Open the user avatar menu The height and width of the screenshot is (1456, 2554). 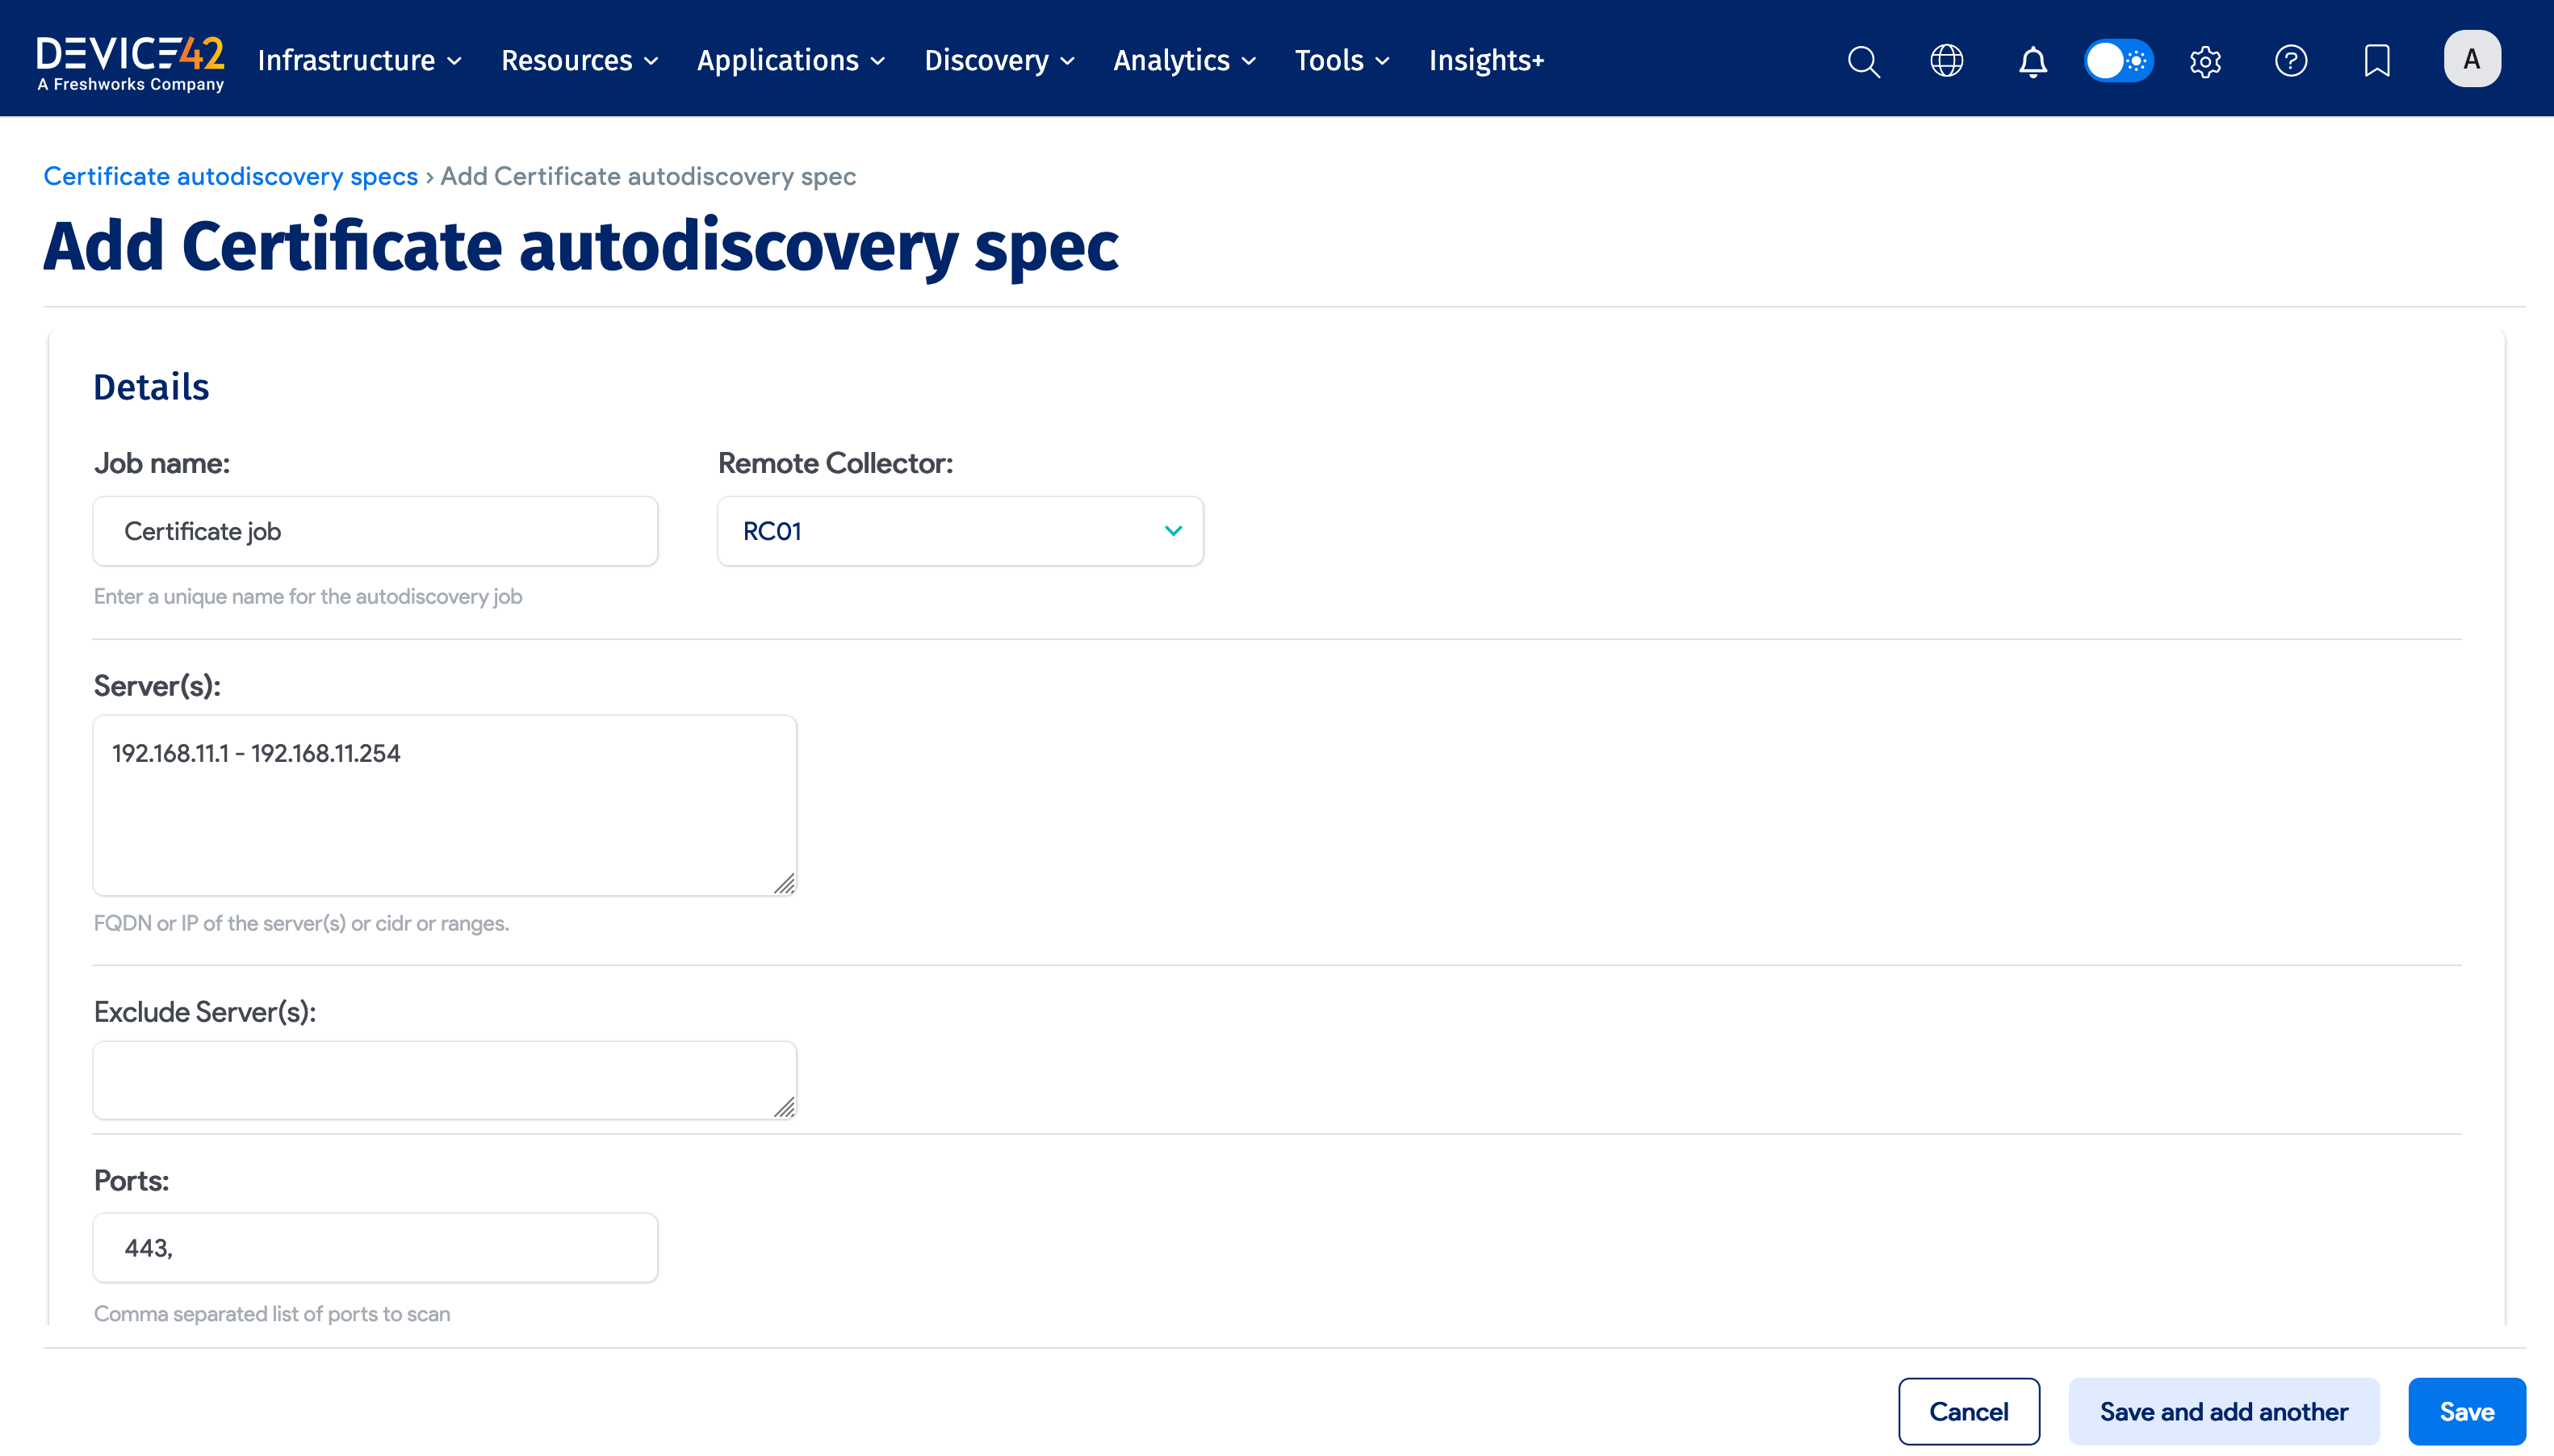pos(2470,58)
